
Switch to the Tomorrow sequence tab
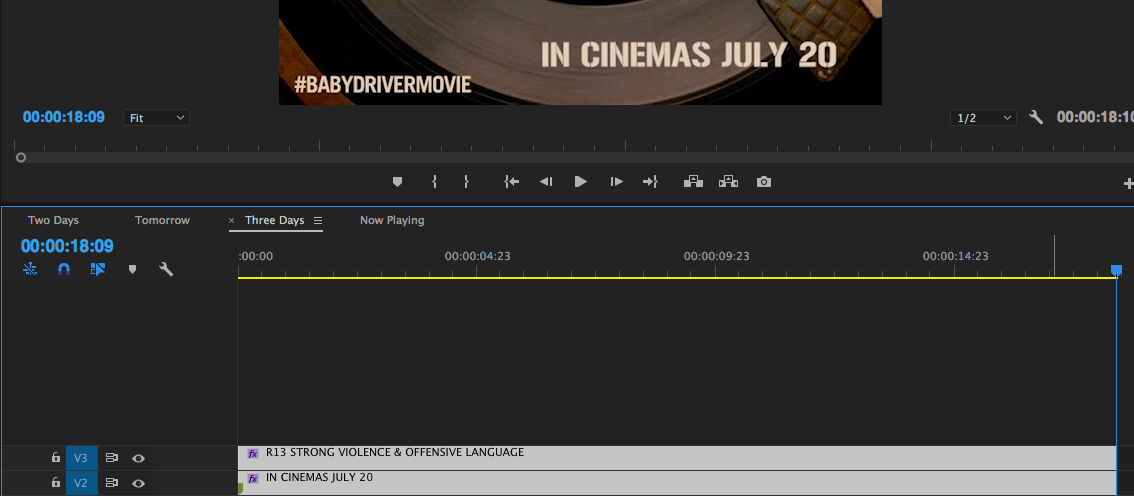coord(162,221)
